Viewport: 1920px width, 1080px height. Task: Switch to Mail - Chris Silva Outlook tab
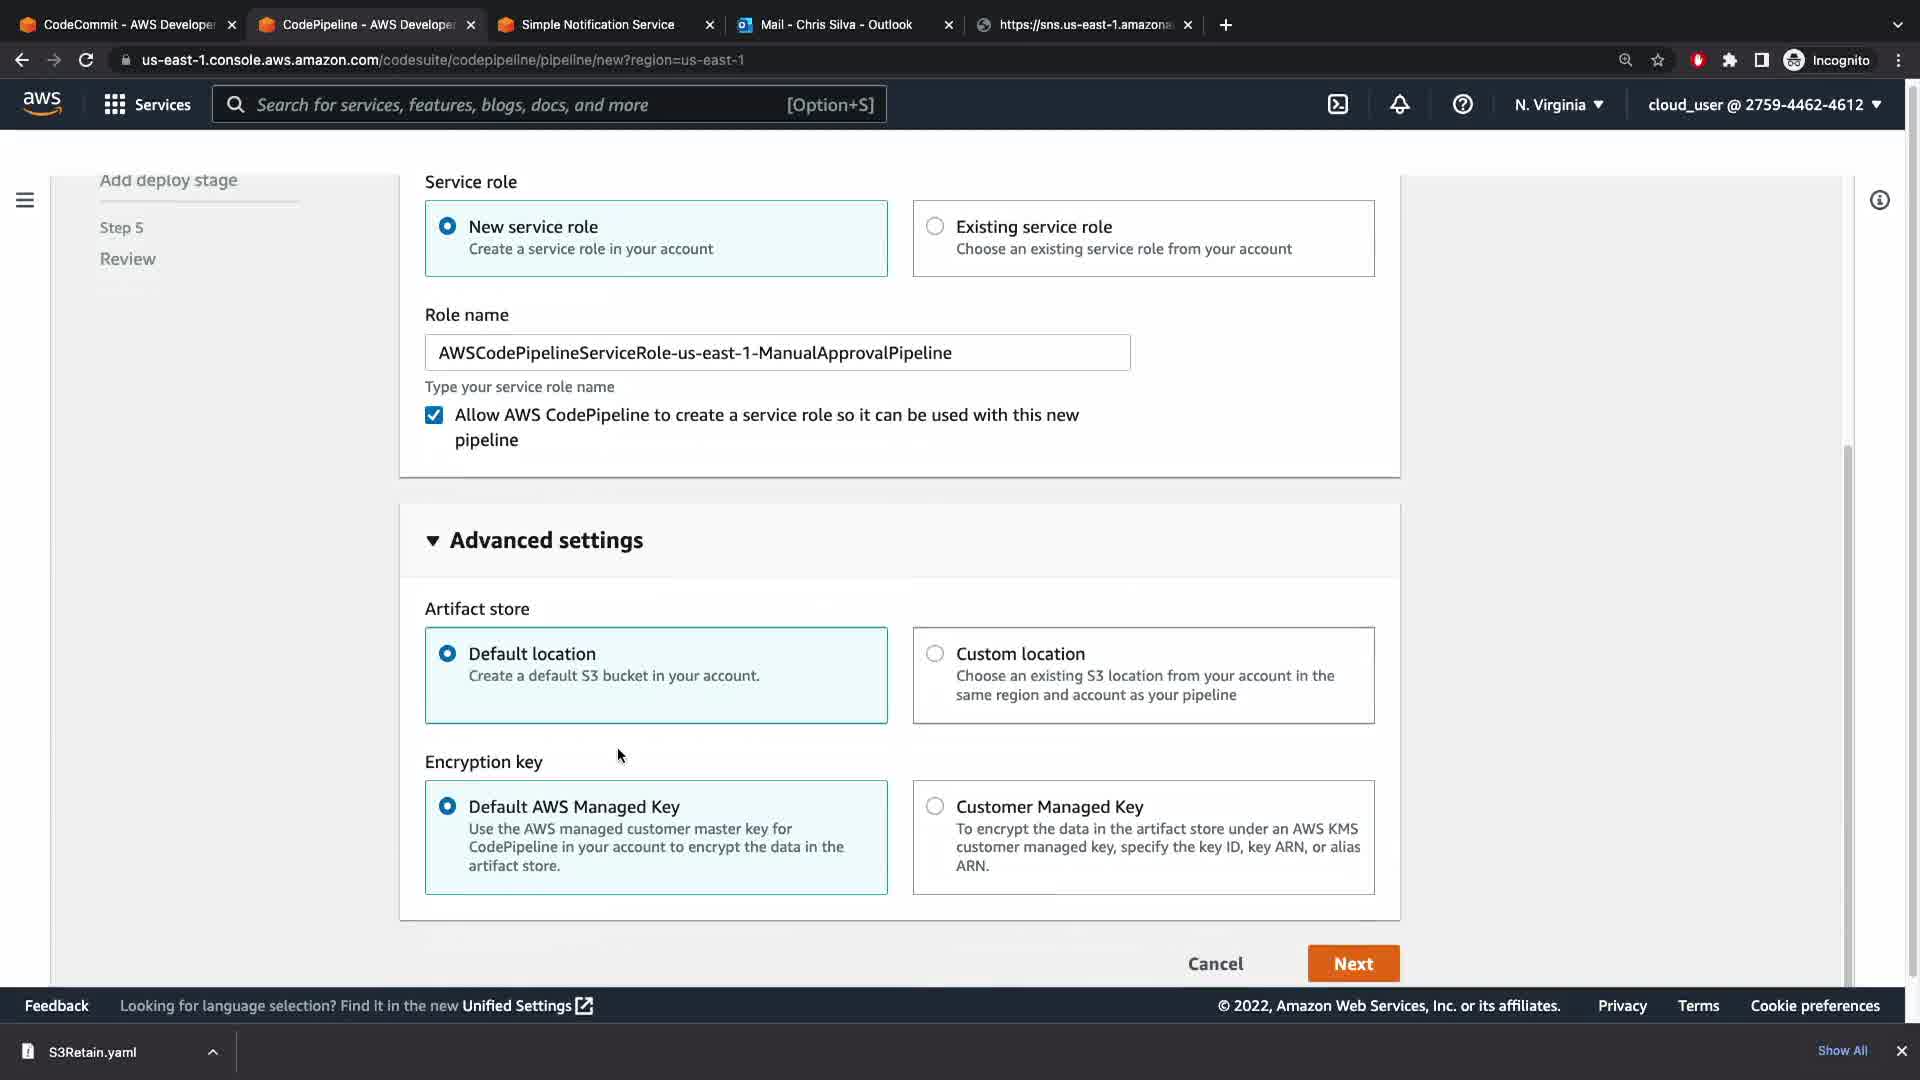[x=836, y=24]
